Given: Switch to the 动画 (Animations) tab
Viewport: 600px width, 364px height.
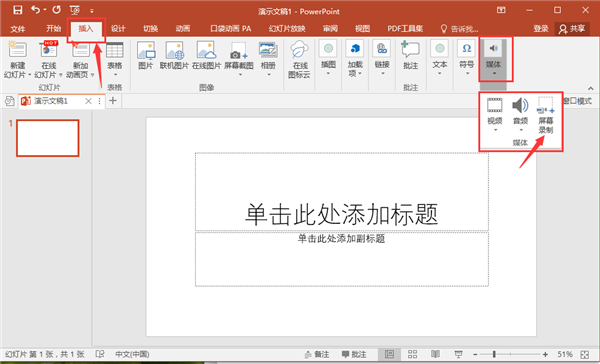Looking at the screenshot, I should (x=183, y=28).
